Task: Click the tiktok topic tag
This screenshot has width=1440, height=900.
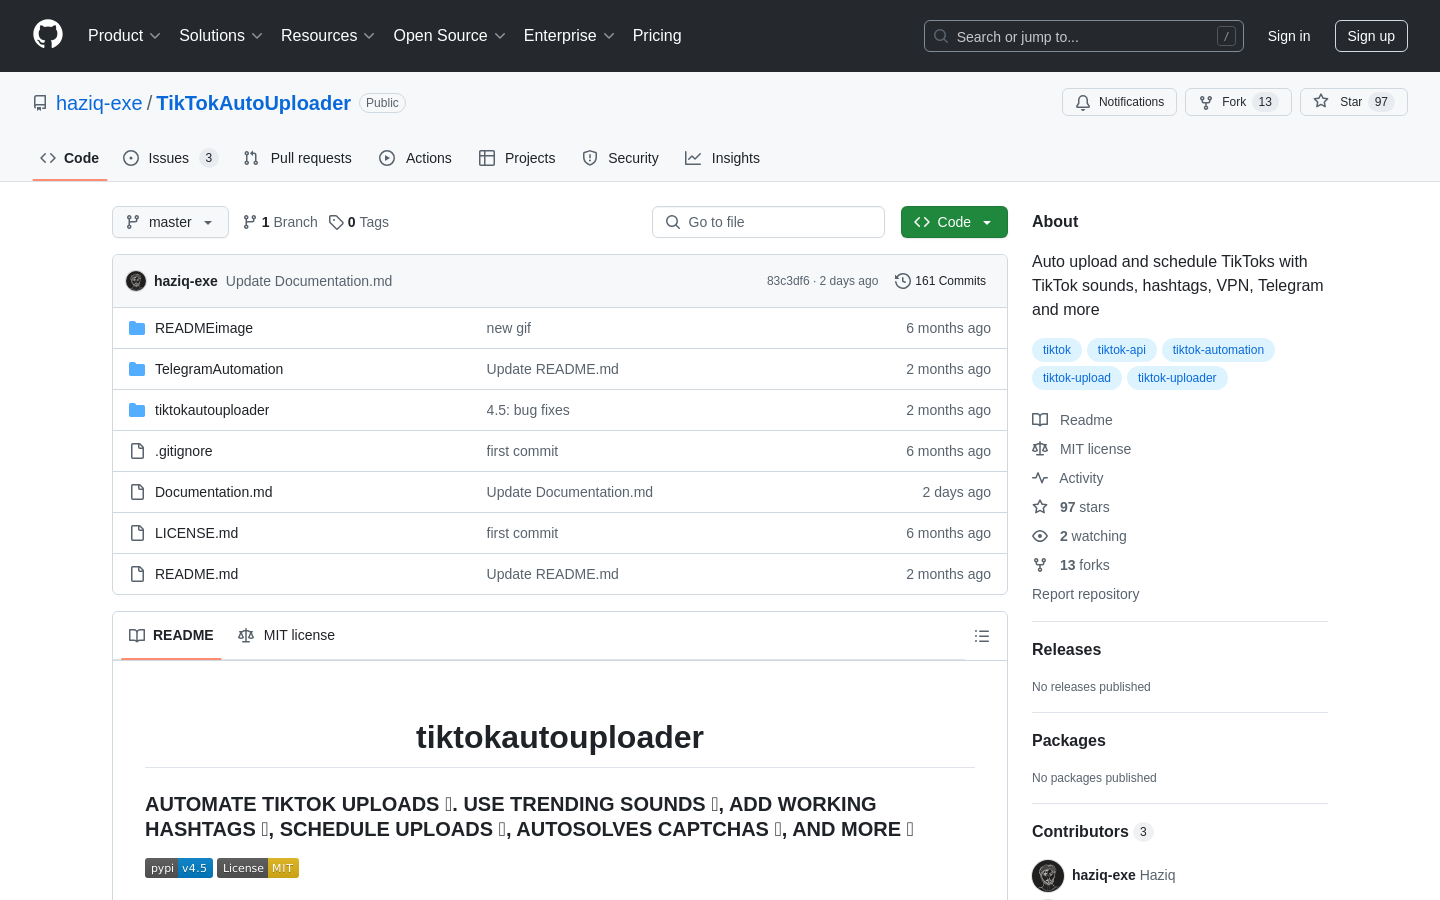Action: point(1057,350)
